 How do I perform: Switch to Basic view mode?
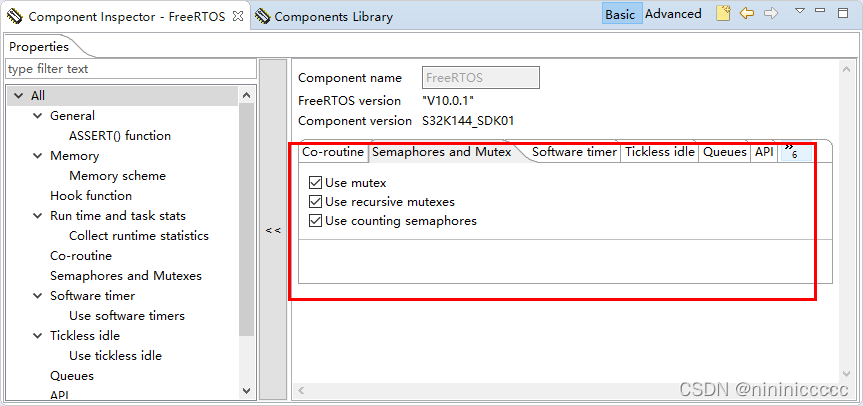(x=620, y=14)
